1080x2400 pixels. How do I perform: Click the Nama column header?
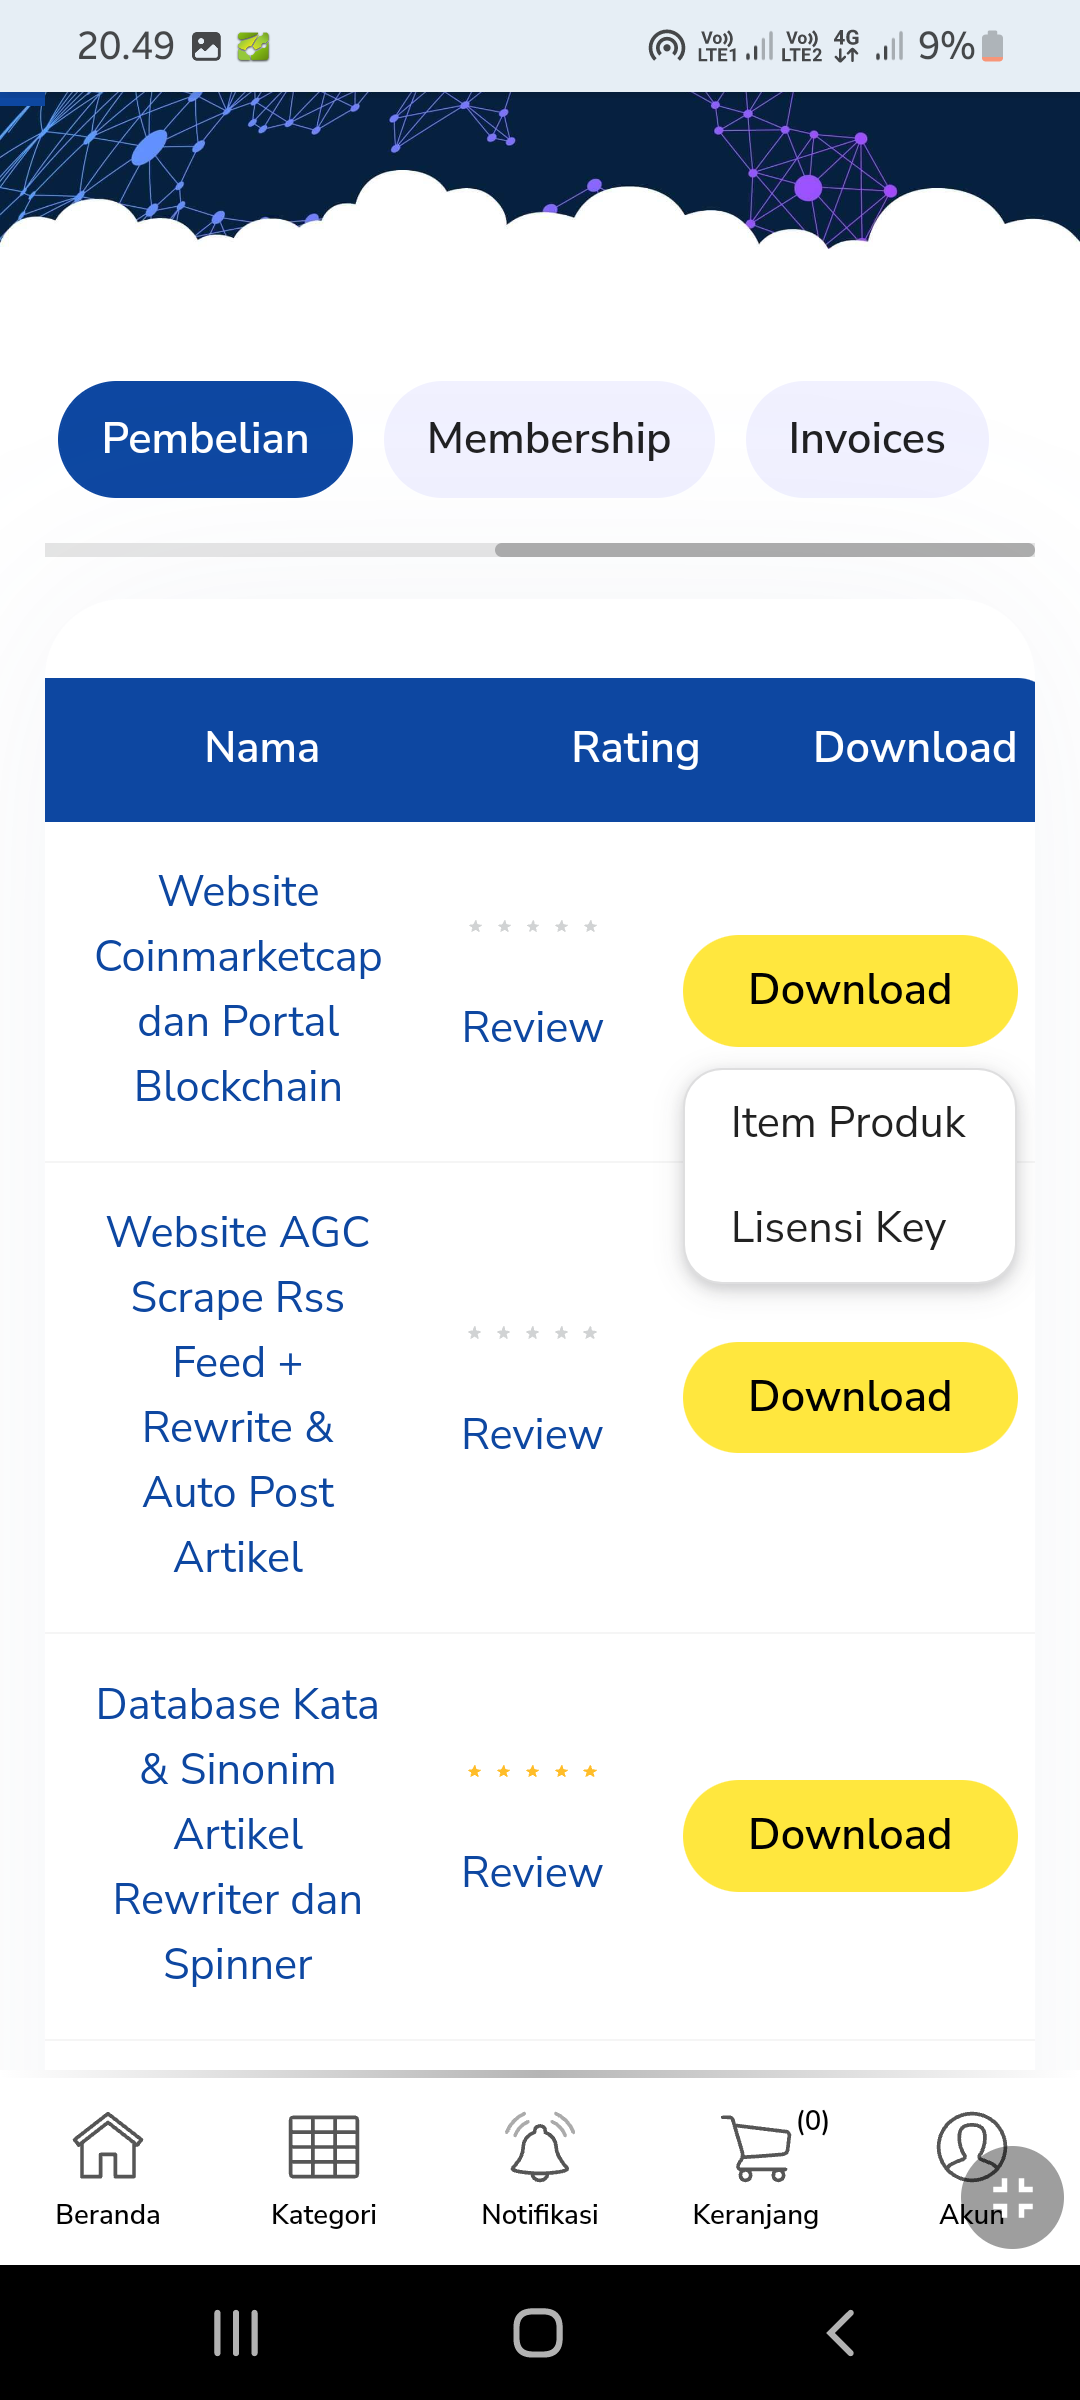point(262,748)
